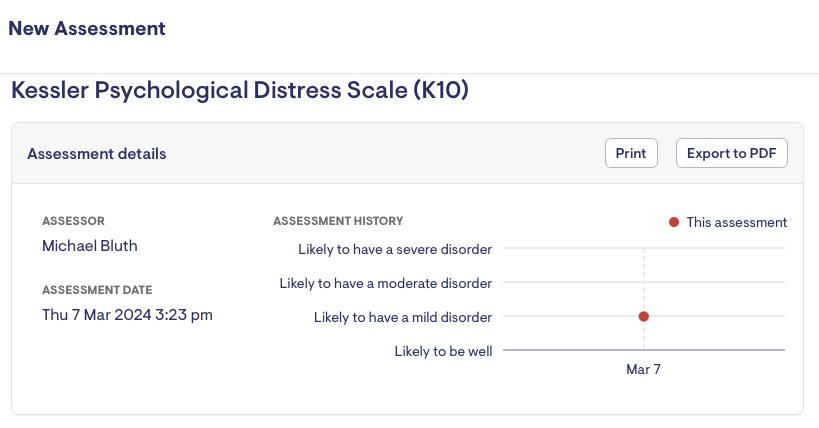Click "Likely to have a moderate disorder" label
This screenshot has height=428, width=819.
click(386, 283)
